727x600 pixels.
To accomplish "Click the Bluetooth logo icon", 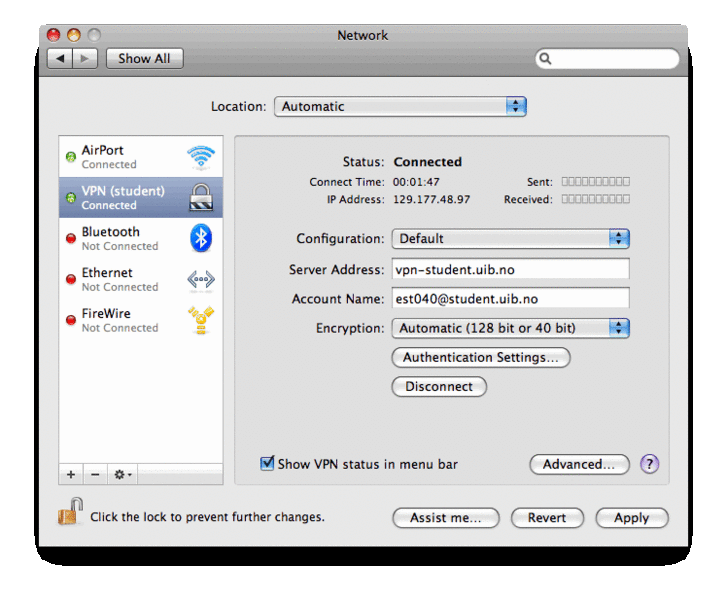I will [x=201, y=238].
